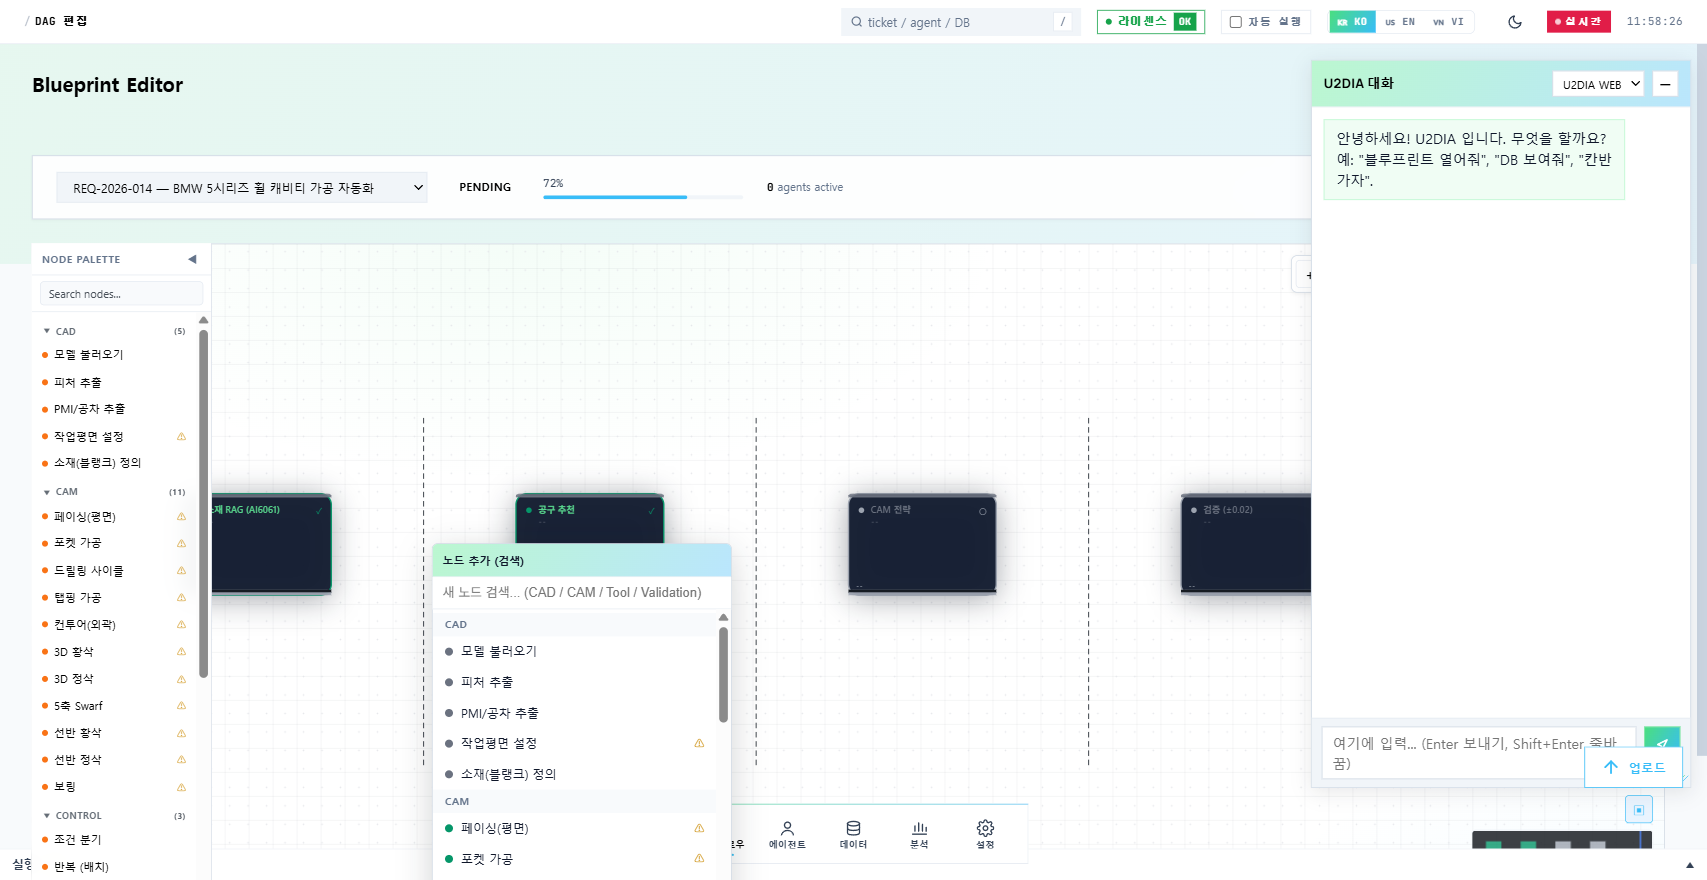Click the magnifier icon in the top search bar

[856, 22]
